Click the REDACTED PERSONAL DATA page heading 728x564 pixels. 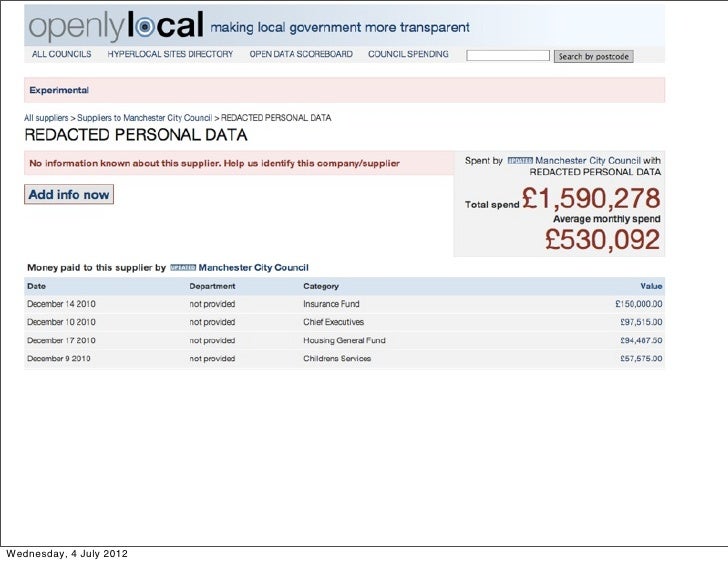point(136,135)
